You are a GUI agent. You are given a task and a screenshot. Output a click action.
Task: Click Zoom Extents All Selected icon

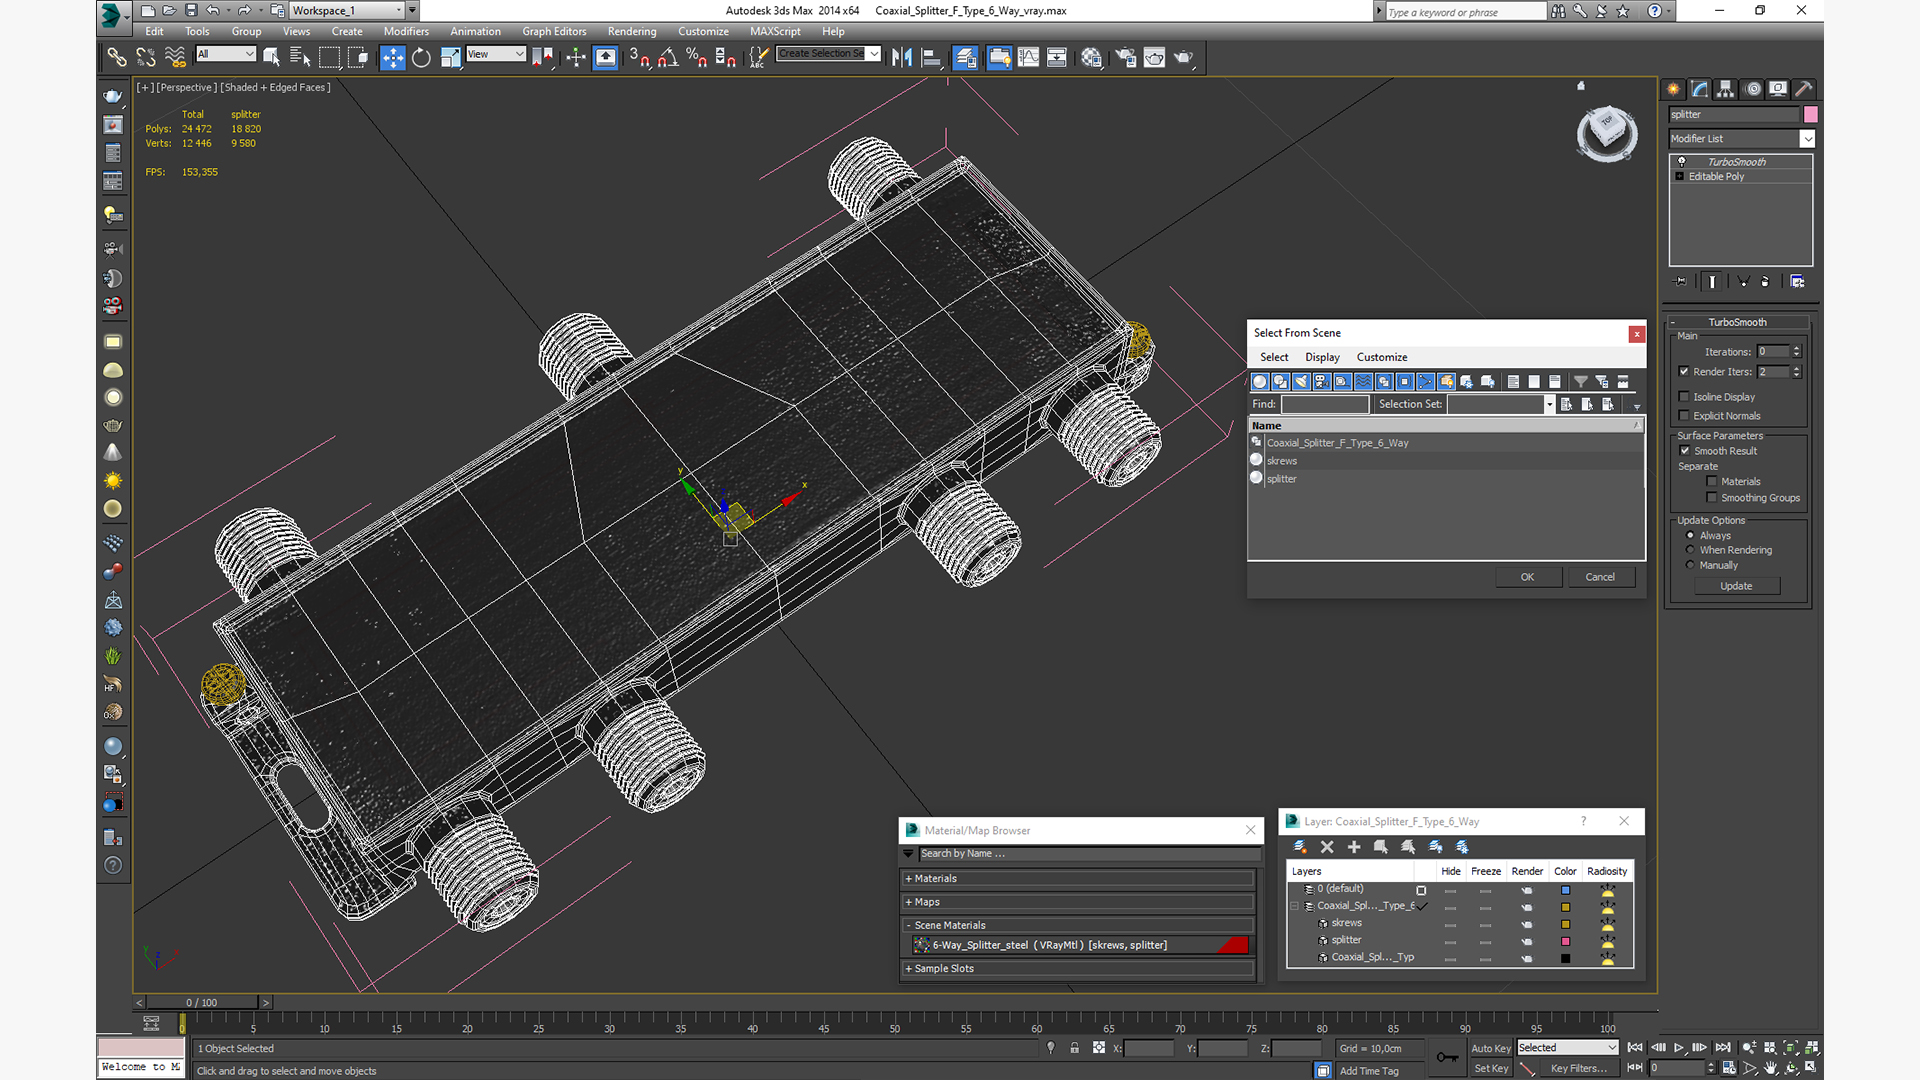pyautogui.click(x=1812, y=1048)
